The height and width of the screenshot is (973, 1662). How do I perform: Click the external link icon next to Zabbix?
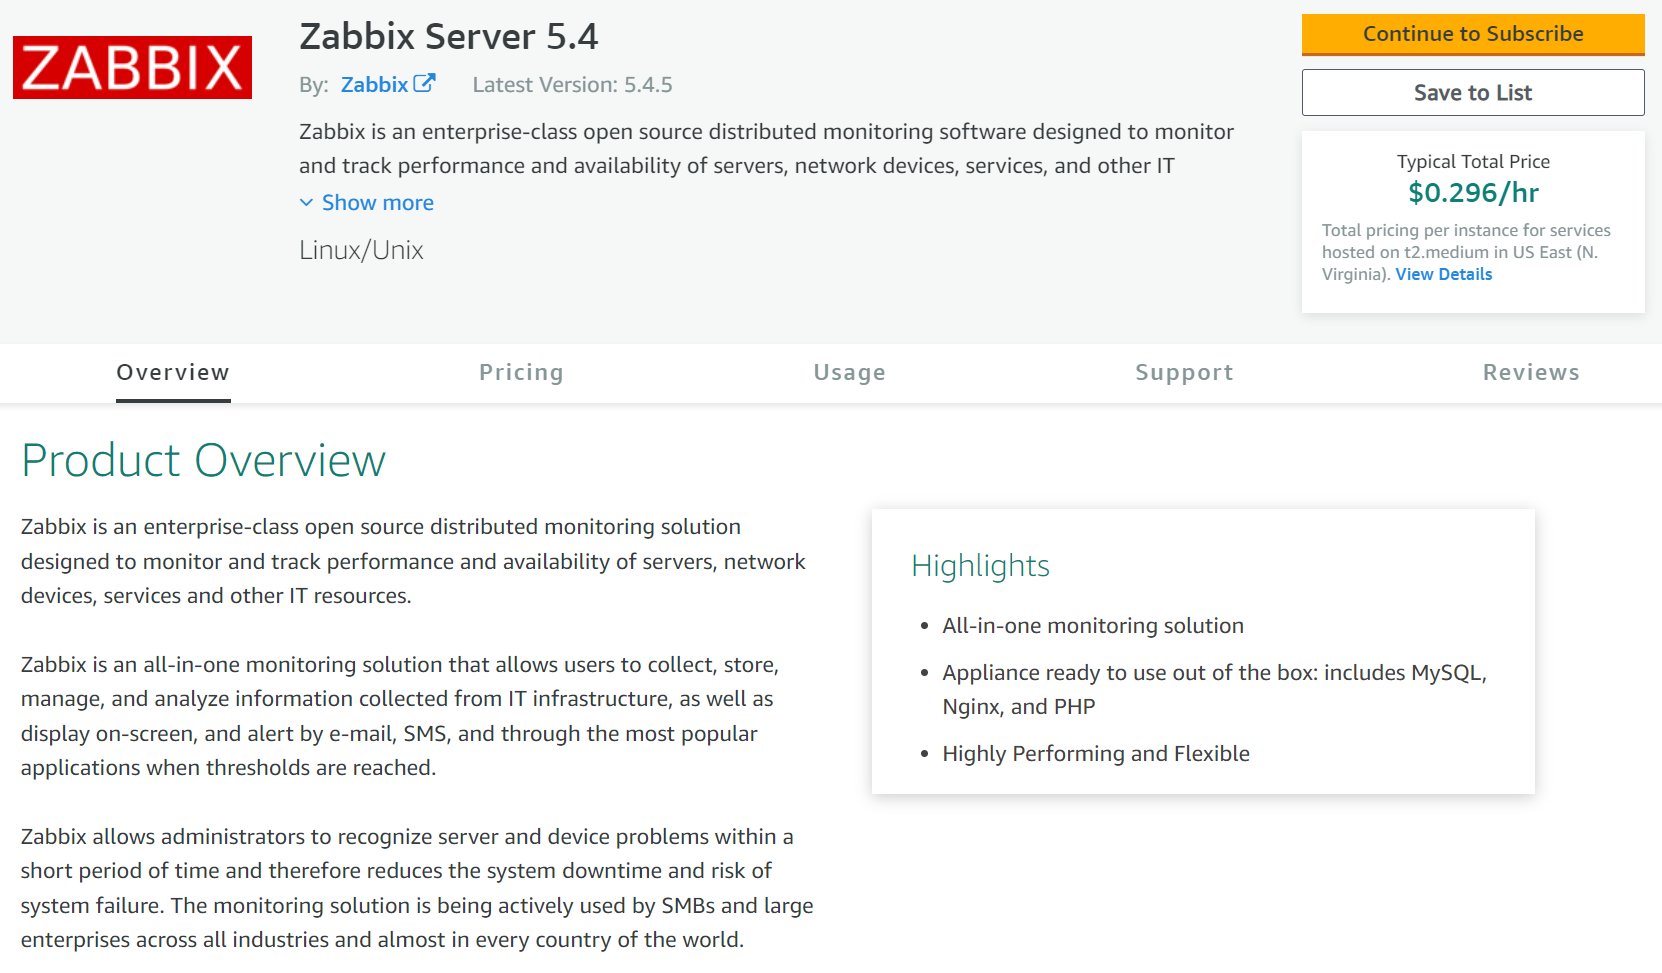point(424,84)
